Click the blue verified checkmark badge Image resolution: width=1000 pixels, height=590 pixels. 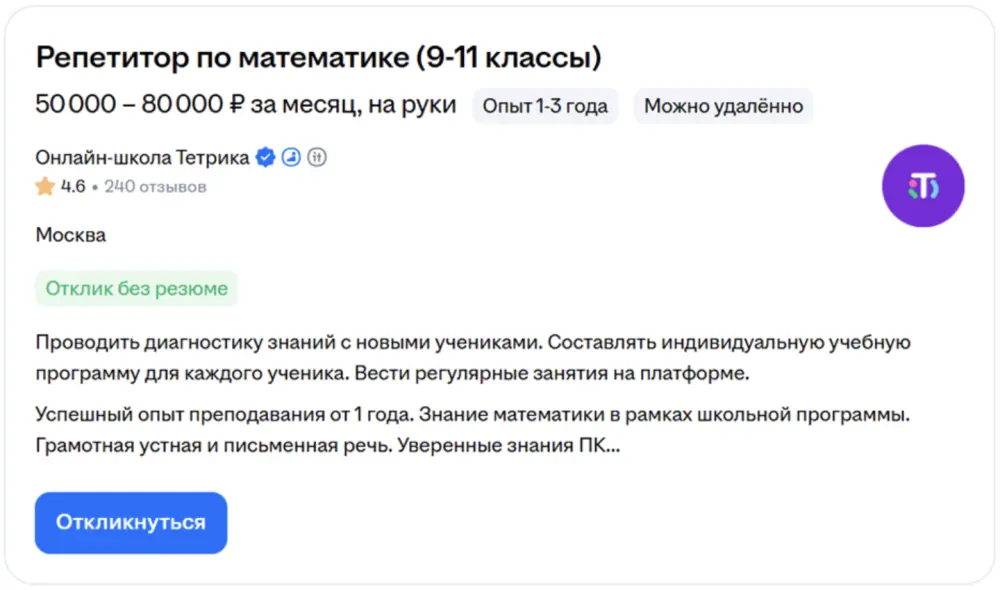pos(265,158)
